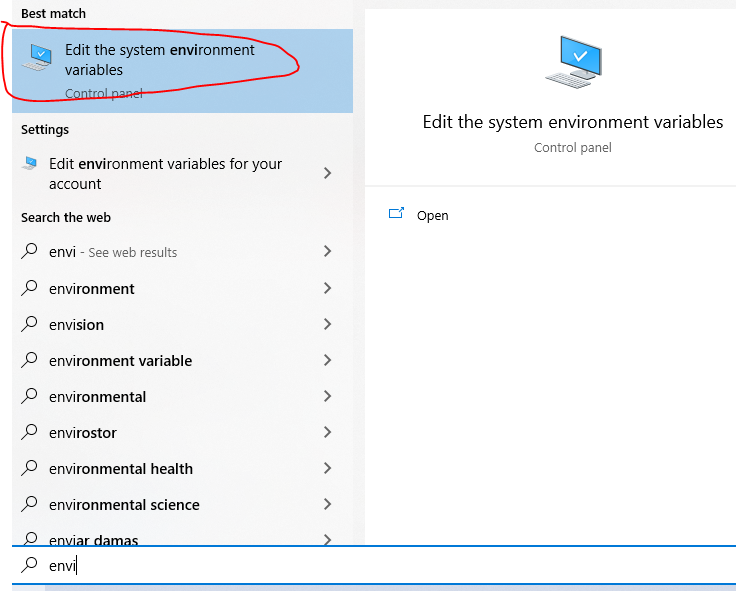Click the search icon next to 'envision'

point(29,324)
